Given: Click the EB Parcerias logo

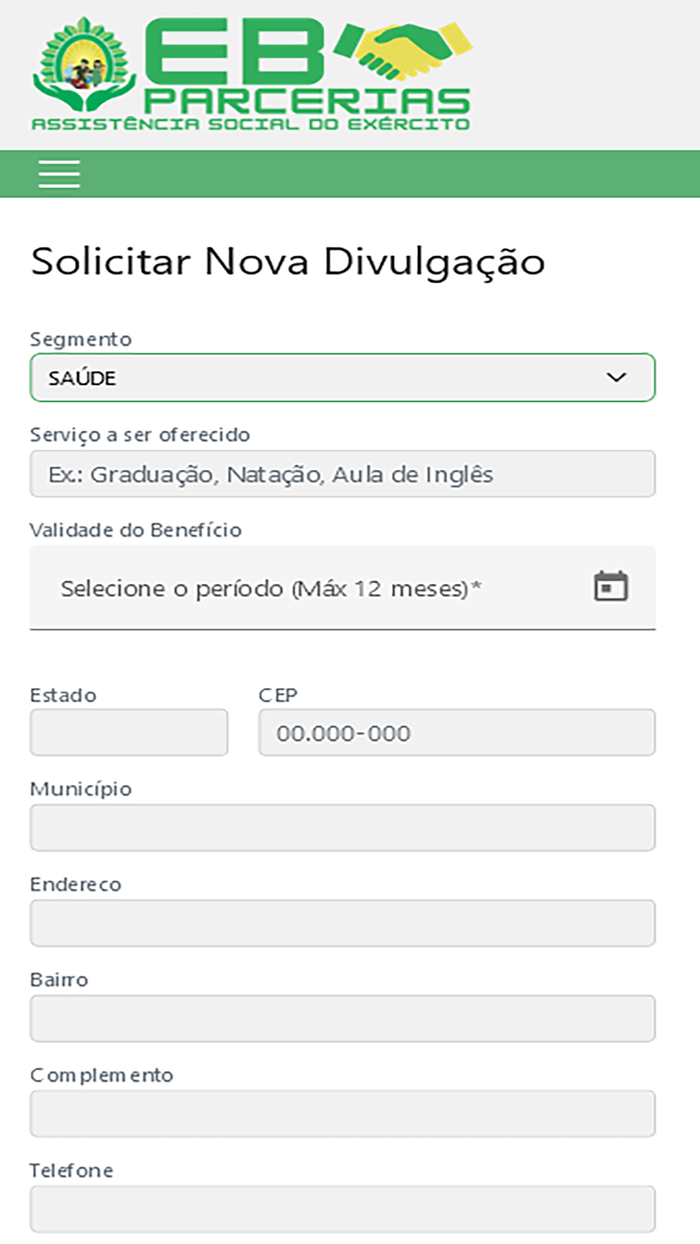Looking at the screenshot, I should click(240, 70).
